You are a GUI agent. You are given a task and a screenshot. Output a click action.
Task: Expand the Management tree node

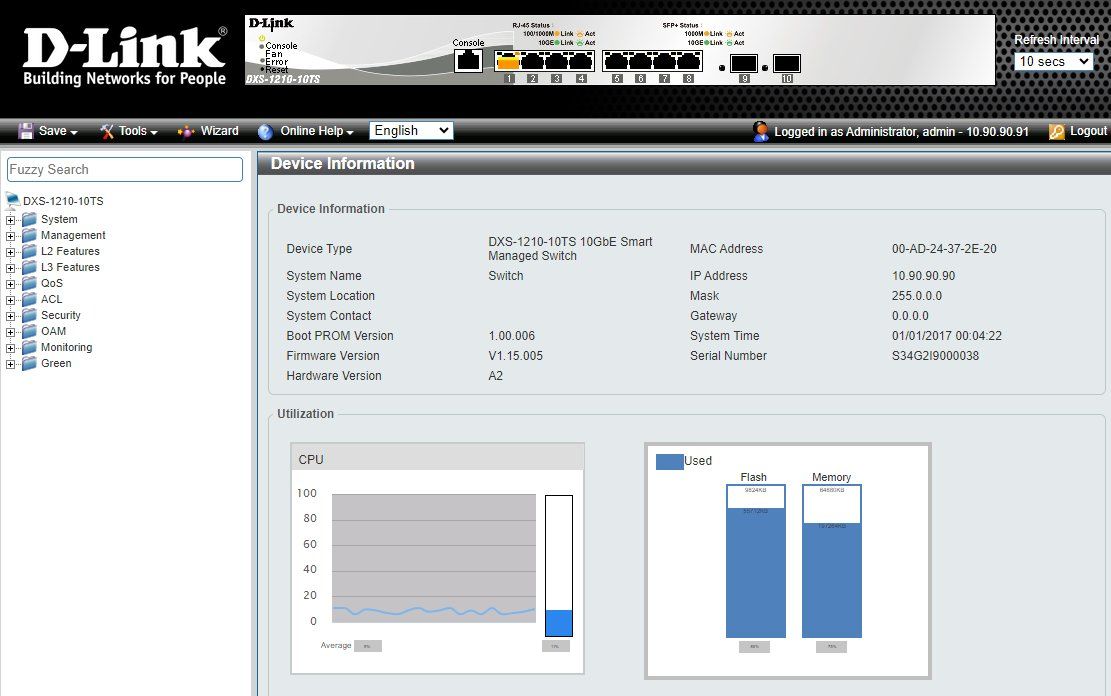click(x=10, y=236)
